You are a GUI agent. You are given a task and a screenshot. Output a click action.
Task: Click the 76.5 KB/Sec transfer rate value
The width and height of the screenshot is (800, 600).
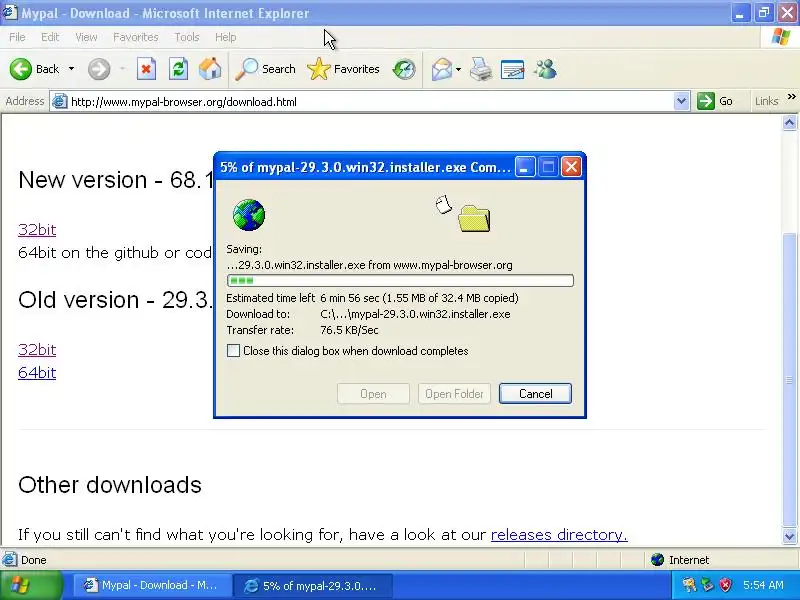coord(349,330)
